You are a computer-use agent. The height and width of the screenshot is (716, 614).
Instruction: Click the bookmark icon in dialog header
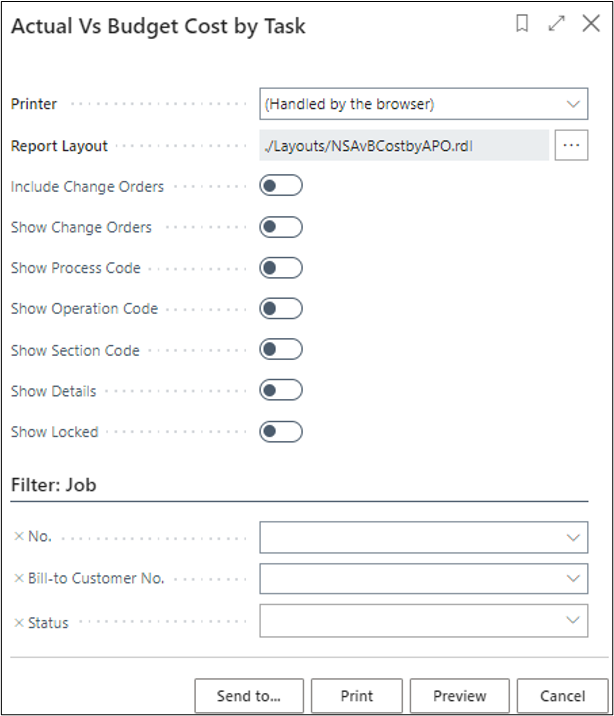522,25
